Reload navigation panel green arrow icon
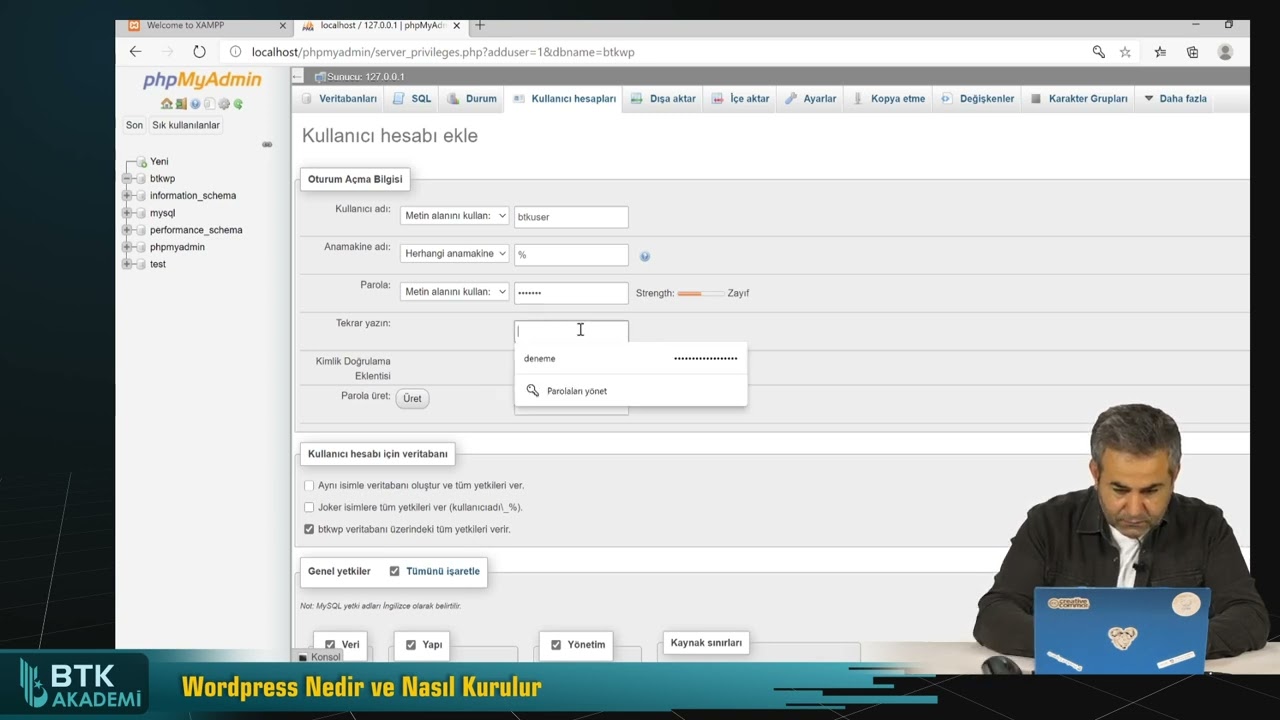1280x720 pixels. point(238,104)
